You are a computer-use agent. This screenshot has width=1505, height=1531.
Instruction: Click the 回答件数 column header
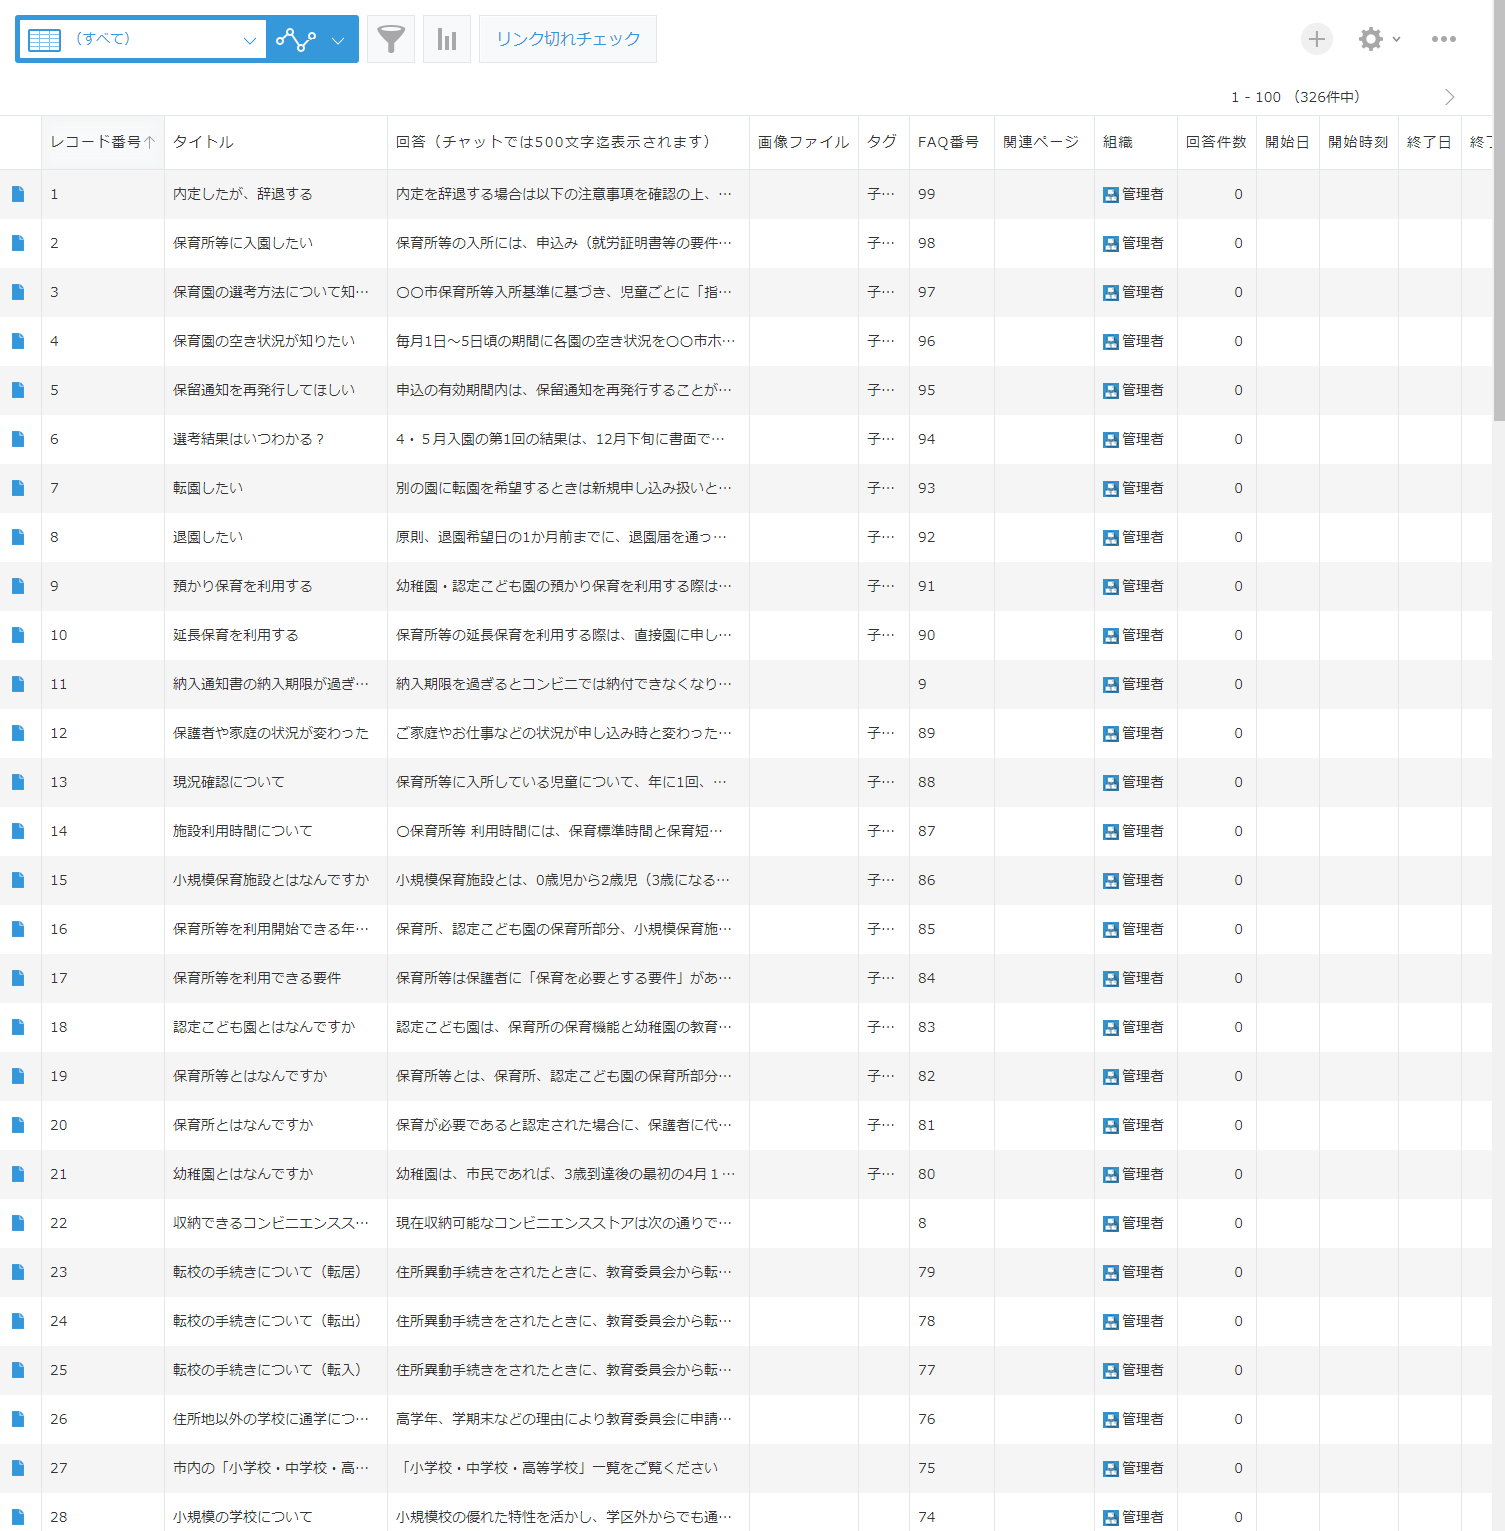point(1216,142)
